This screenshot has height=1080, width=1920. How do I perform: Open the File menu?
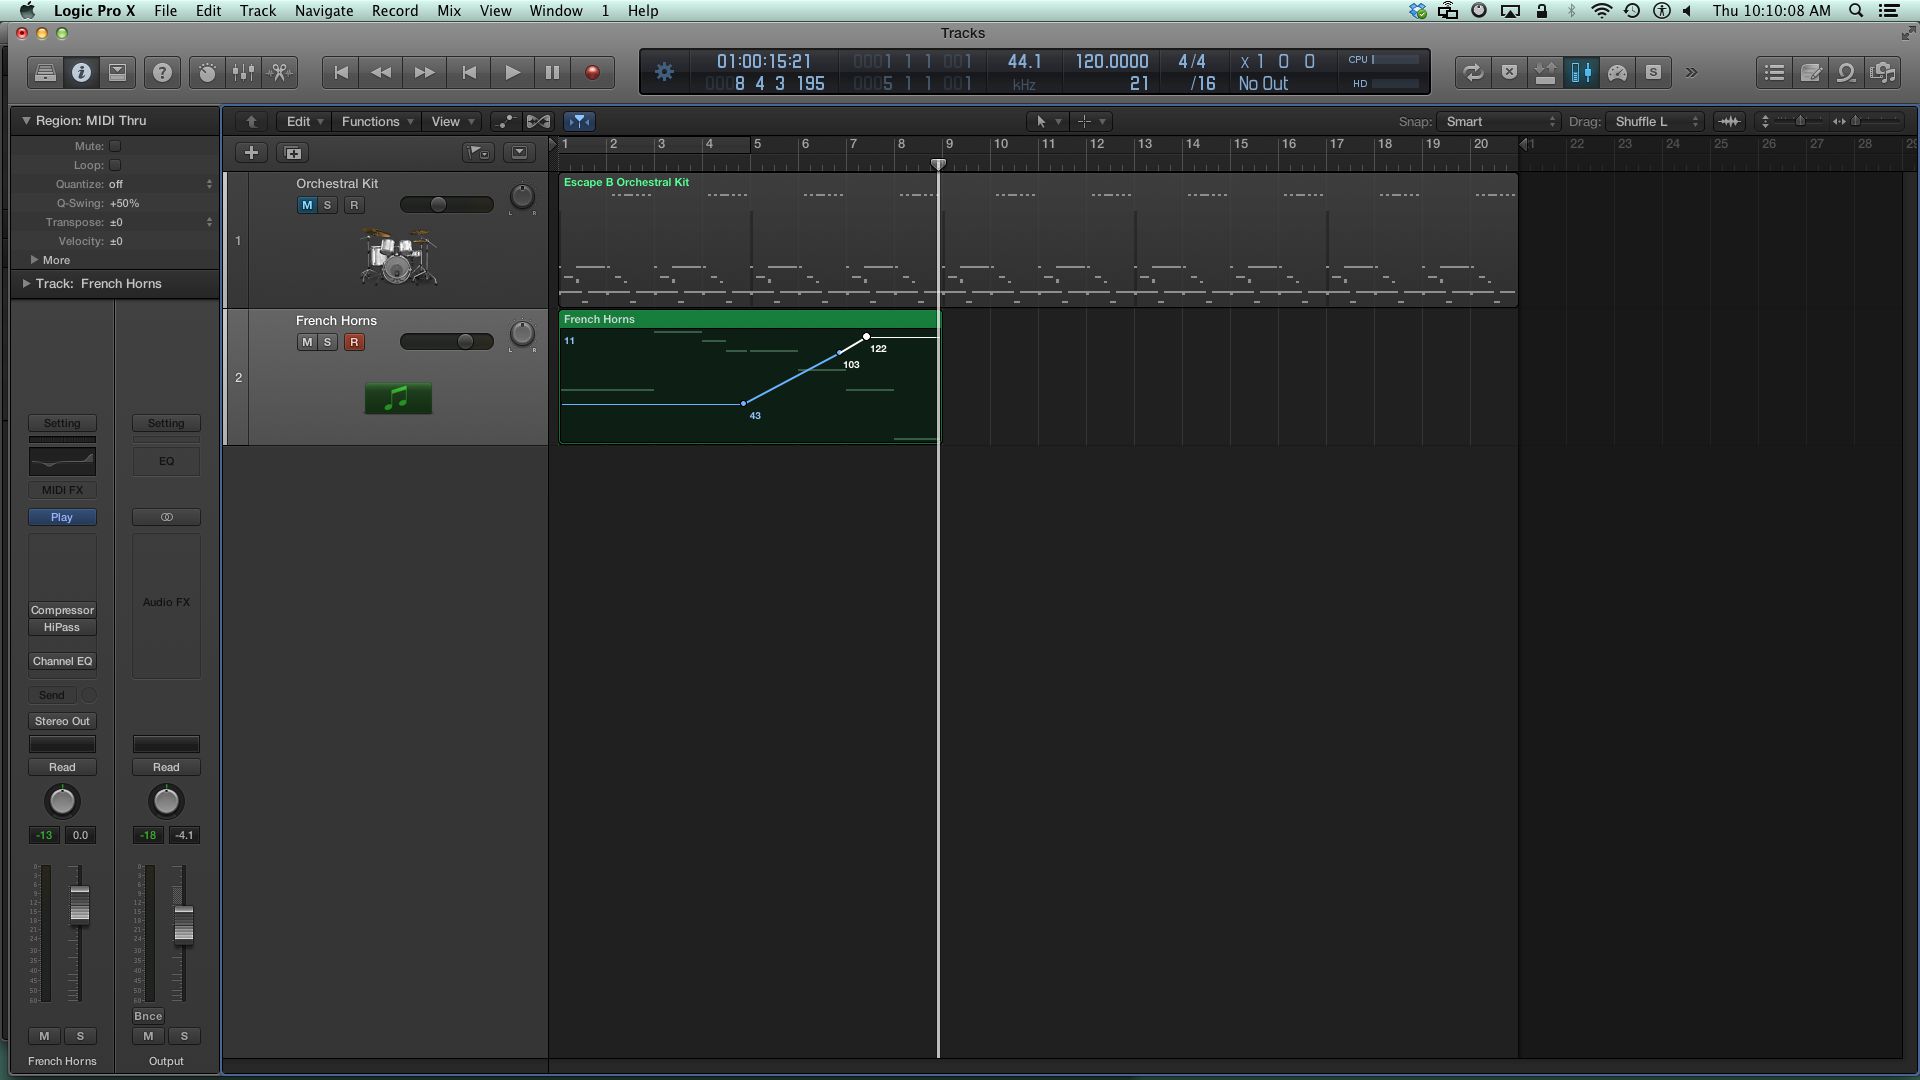point(165,11)
